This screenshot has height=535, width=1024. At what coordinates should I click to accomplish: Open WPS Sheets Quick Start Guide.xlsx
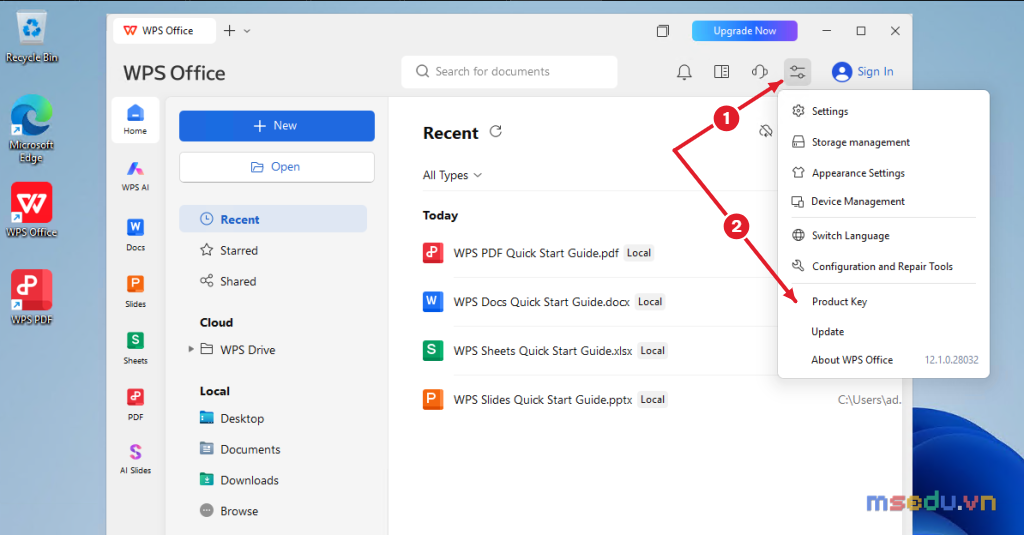543,351
